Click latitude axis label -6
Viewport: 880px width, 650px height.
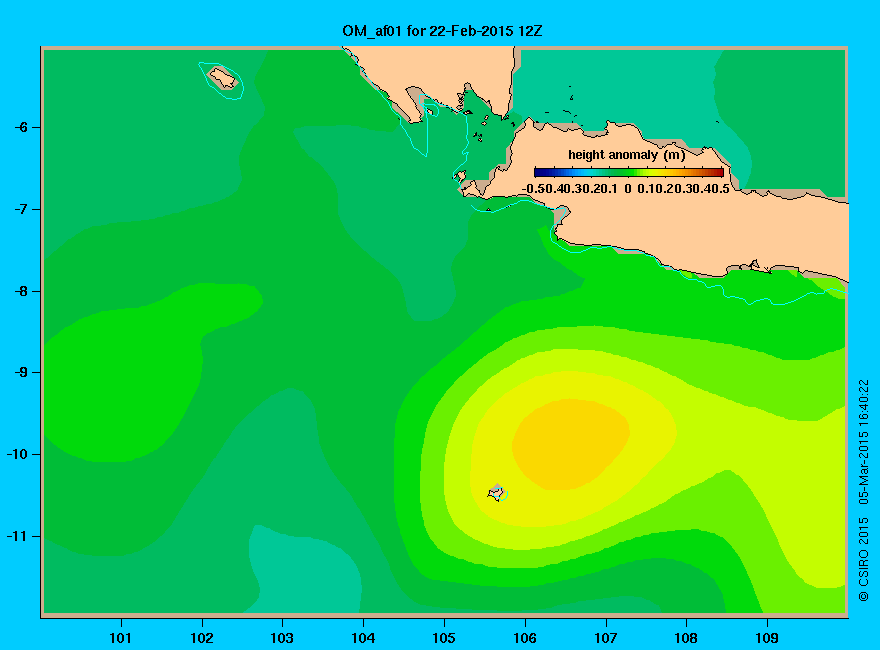pyautogui.click(x=21, y=127)
